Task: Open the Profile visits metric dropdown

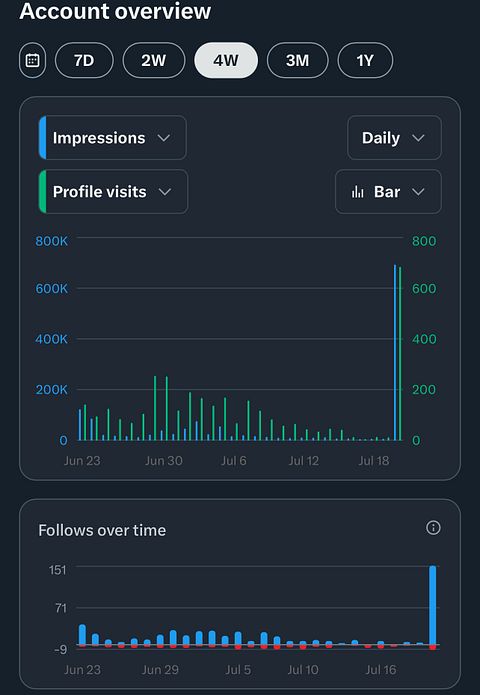Action: pyautogui.click(x=113, y=192)
